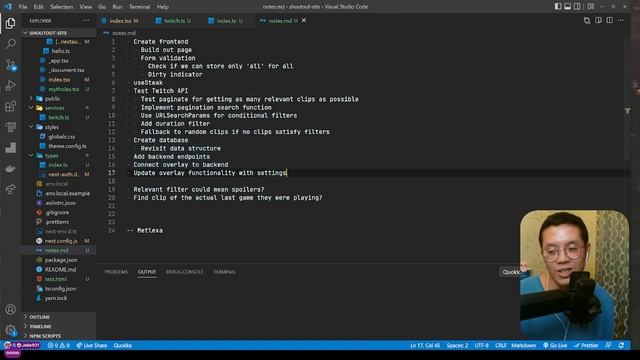Click the notifications bell icon
Image resolution: width=640 pixels, height=360 pixels.
(x=621, y=345)
